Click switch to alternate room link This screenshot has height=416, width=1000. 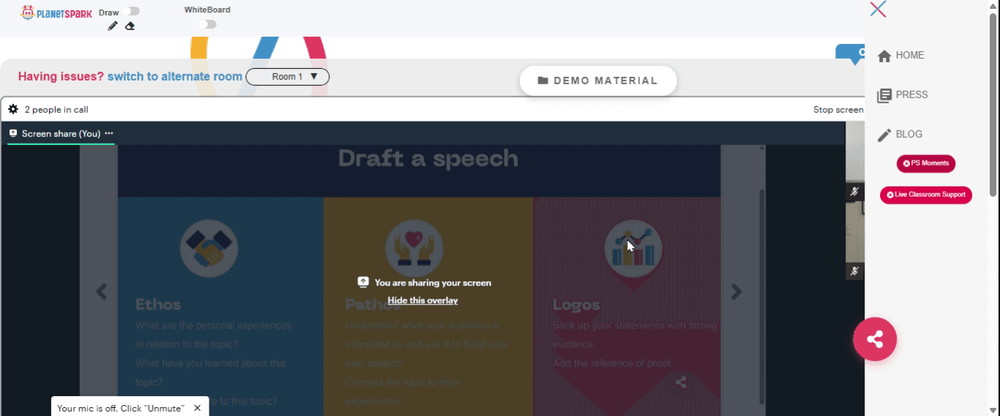click(175, 77)
